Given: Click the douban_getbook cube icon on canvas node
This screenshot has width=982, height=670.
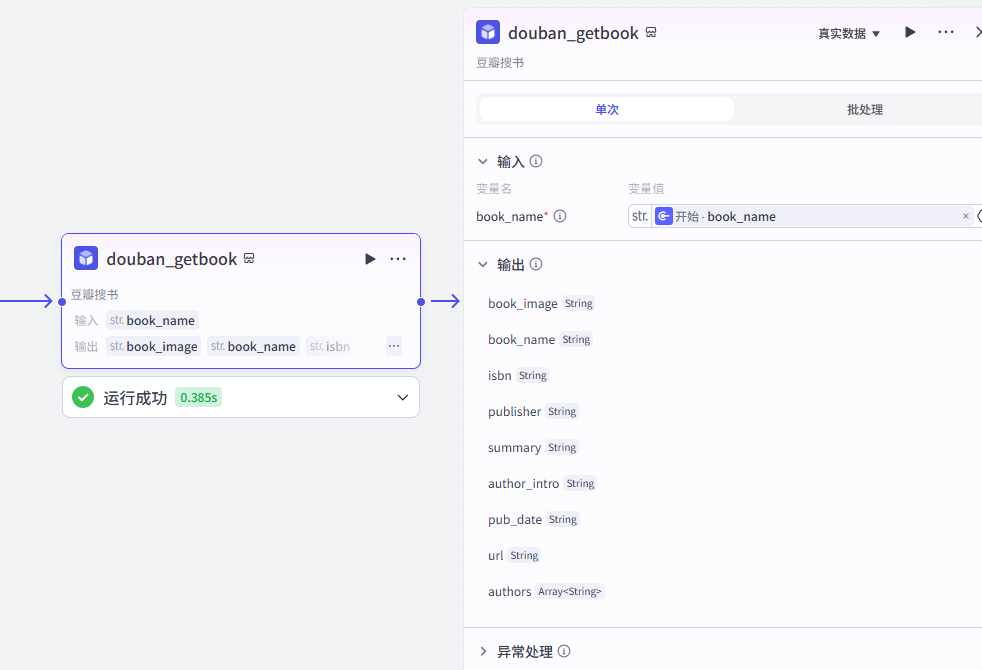Looking at the screenshot, I should tap(86, 258).
